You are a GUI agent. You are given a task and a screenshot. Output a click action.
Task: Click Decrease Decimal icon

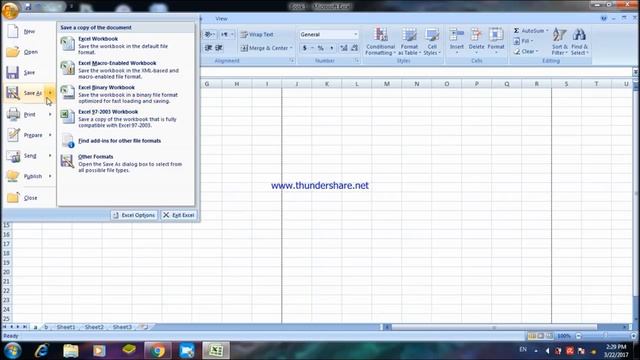(x=354, y=48)
